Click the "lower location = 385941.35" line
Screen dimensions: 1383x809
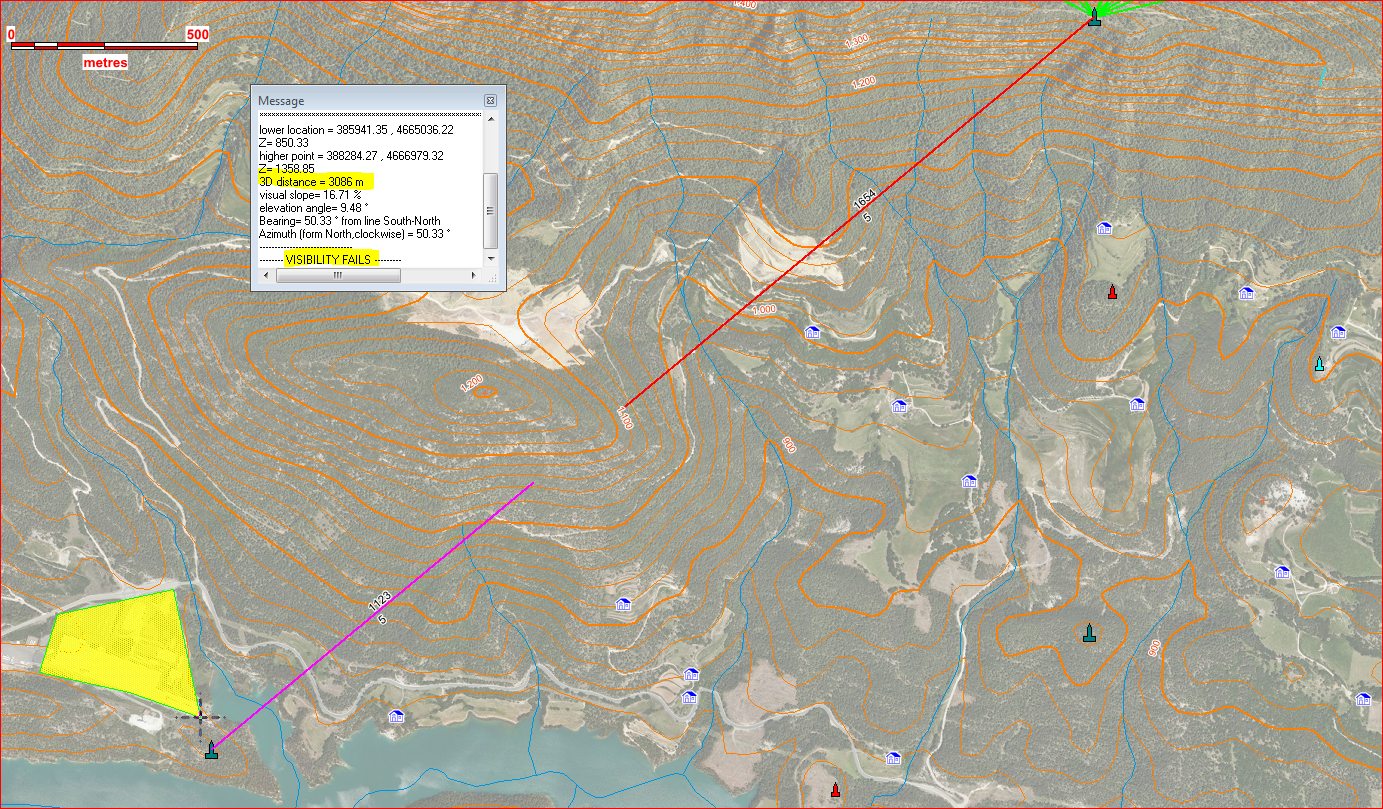356,130
